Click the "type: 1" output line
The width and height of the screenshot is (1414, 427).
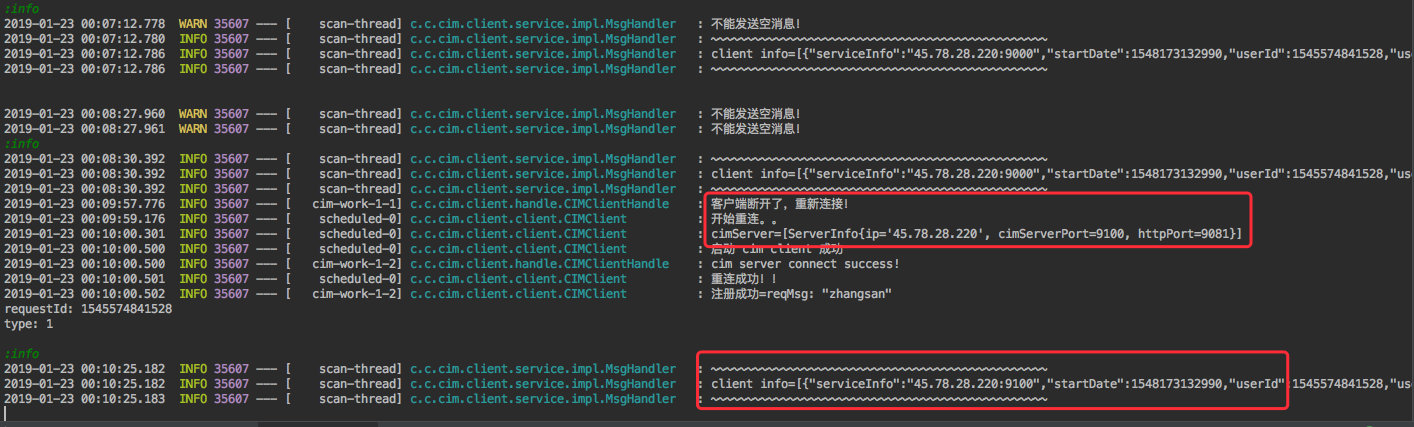tap(29, 324)
